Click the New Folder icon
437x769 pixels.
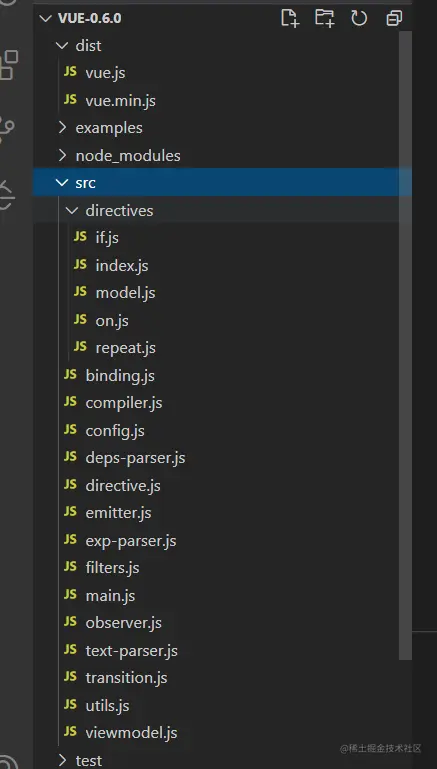coord(324,18)
